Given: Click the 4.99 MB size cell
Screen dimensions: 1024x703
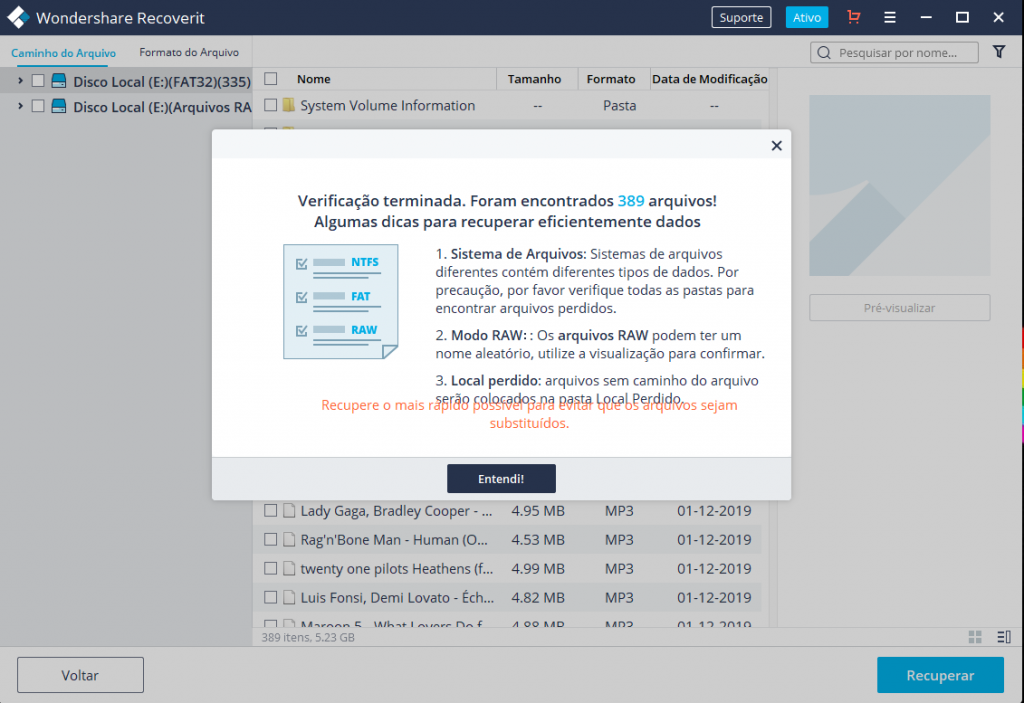Looking at the screenshot, I should 537,568.
